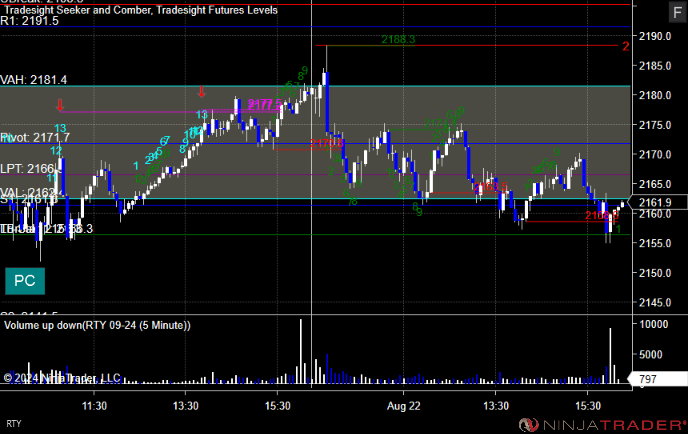Click the RTY instrument label
The width and height of the screenshot is (688, 434).
14,423
